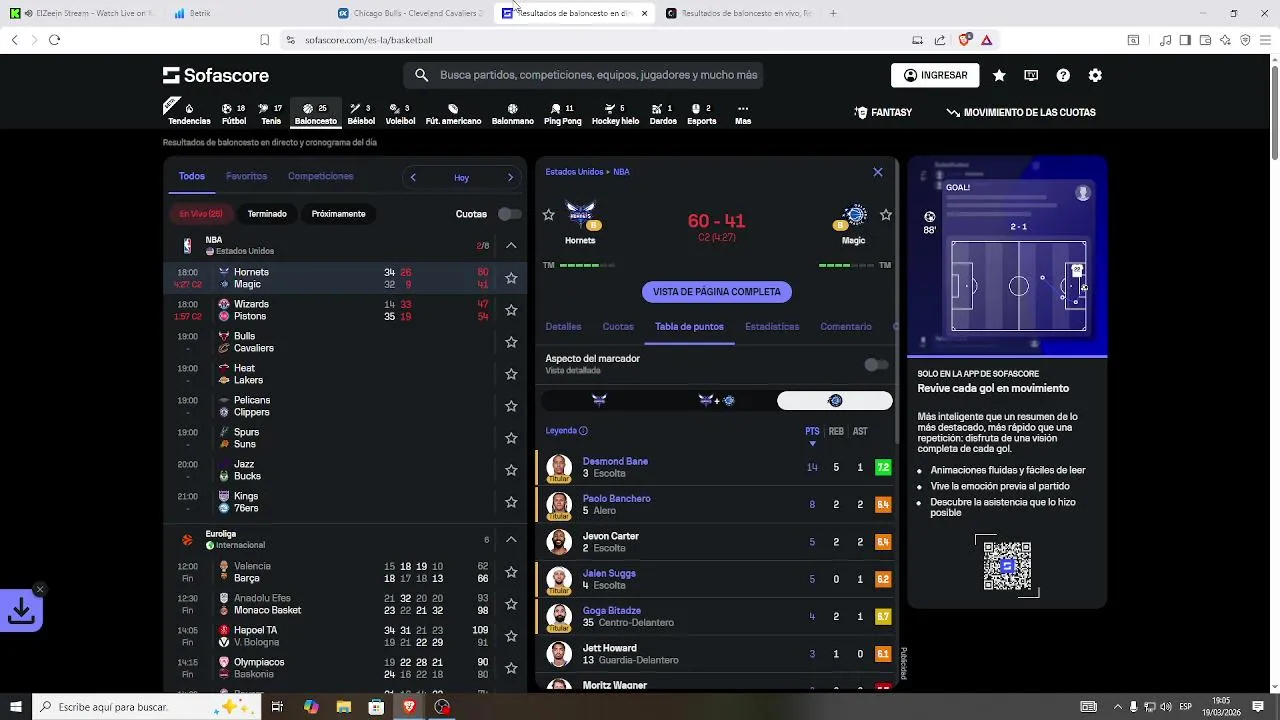Click the NBA breadcrumb link
Image resolution: width=1280 pixels, height=720 pixels.
(x=621, y=172)
